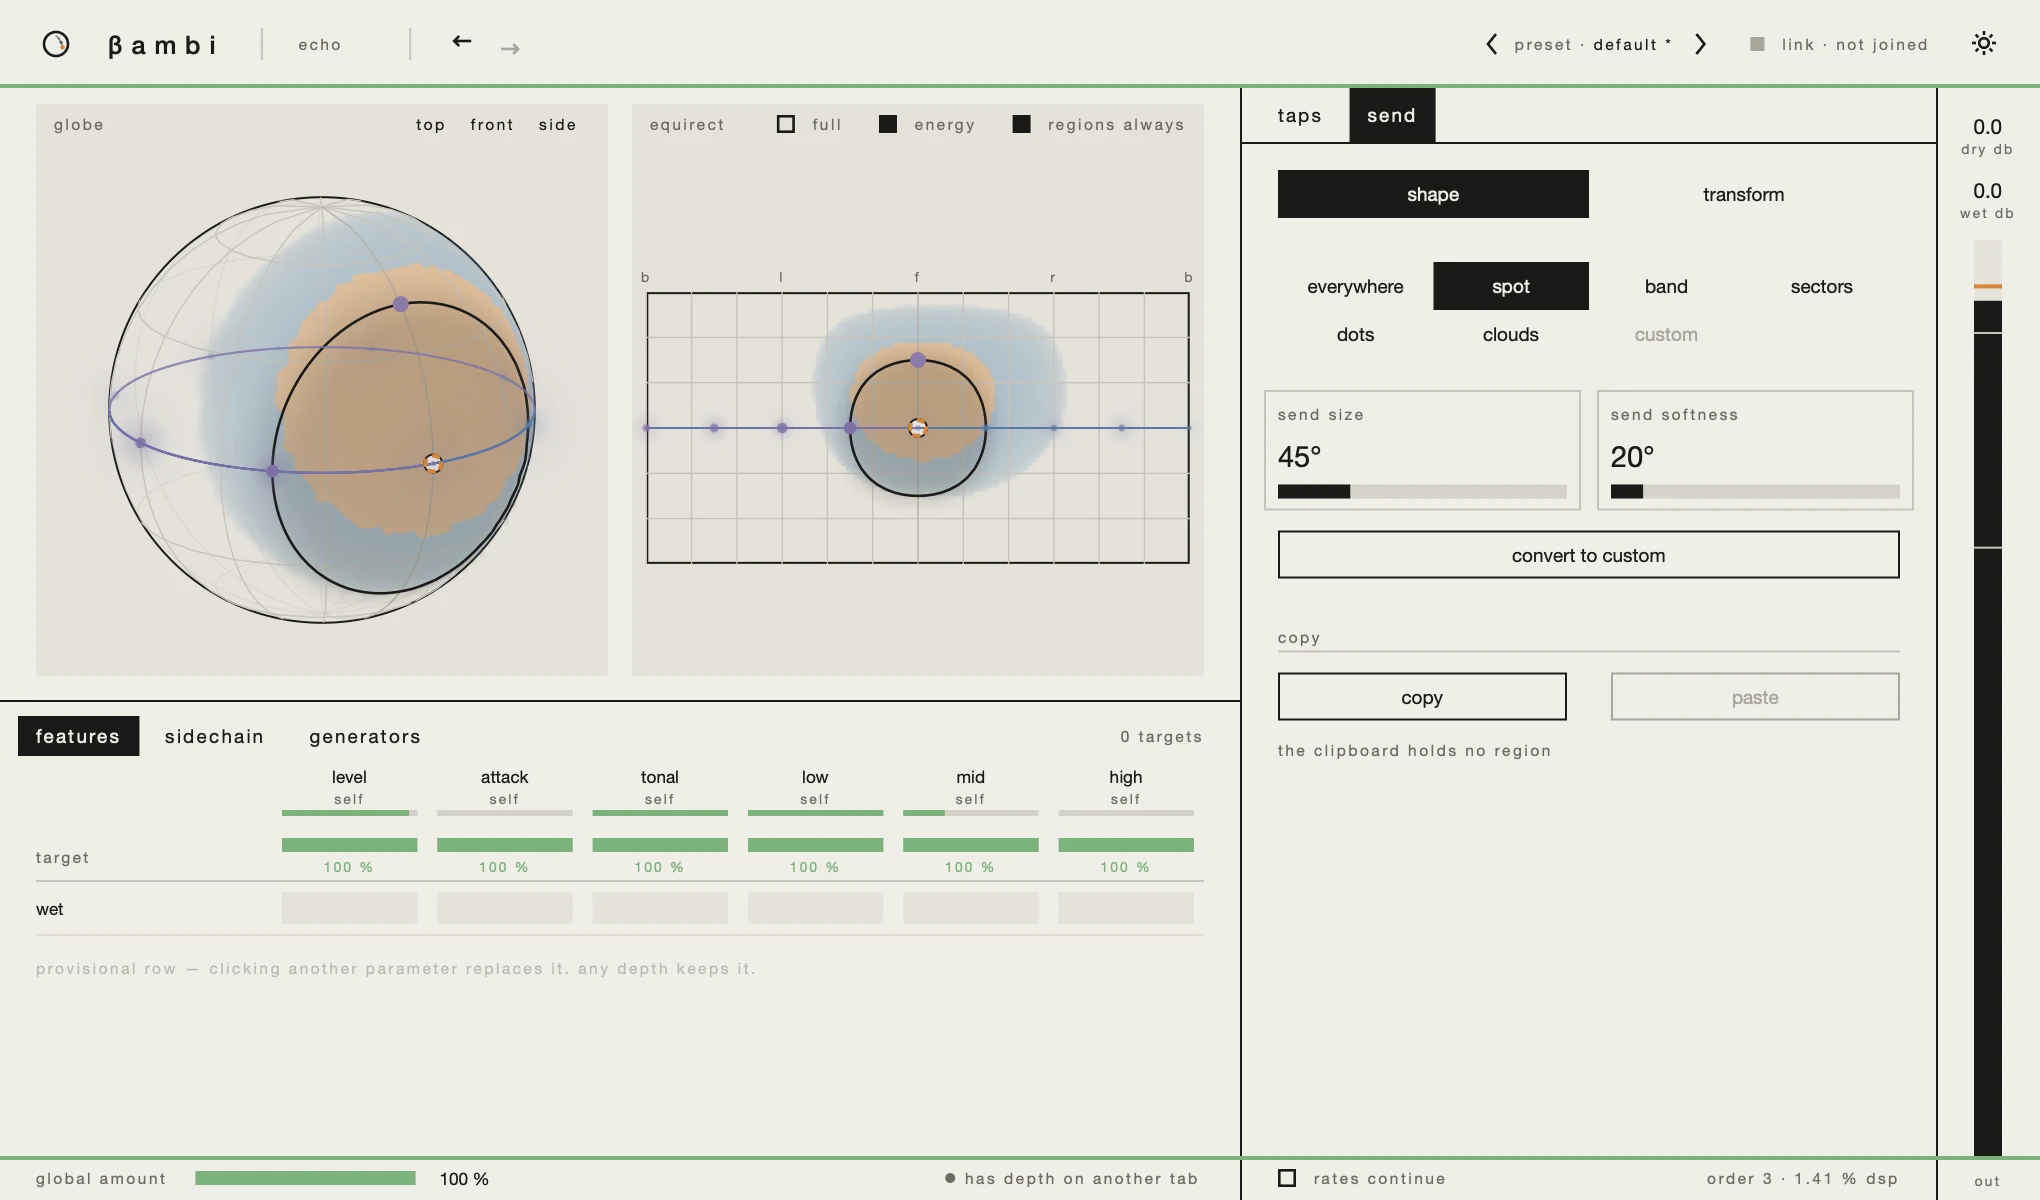2040x1200 pixels.
Task: Click the output level meter
Action: (x=1988, y=698)
